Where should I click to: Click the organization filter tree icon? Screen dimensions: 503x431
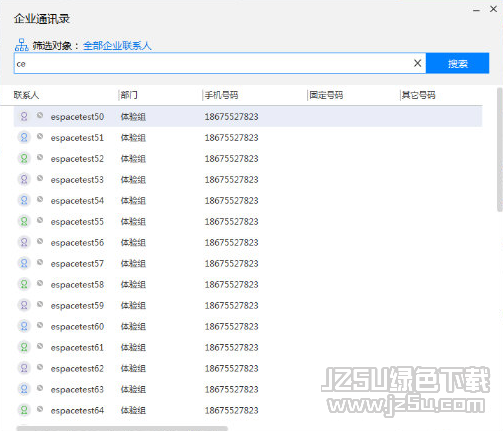click(21, 45)
